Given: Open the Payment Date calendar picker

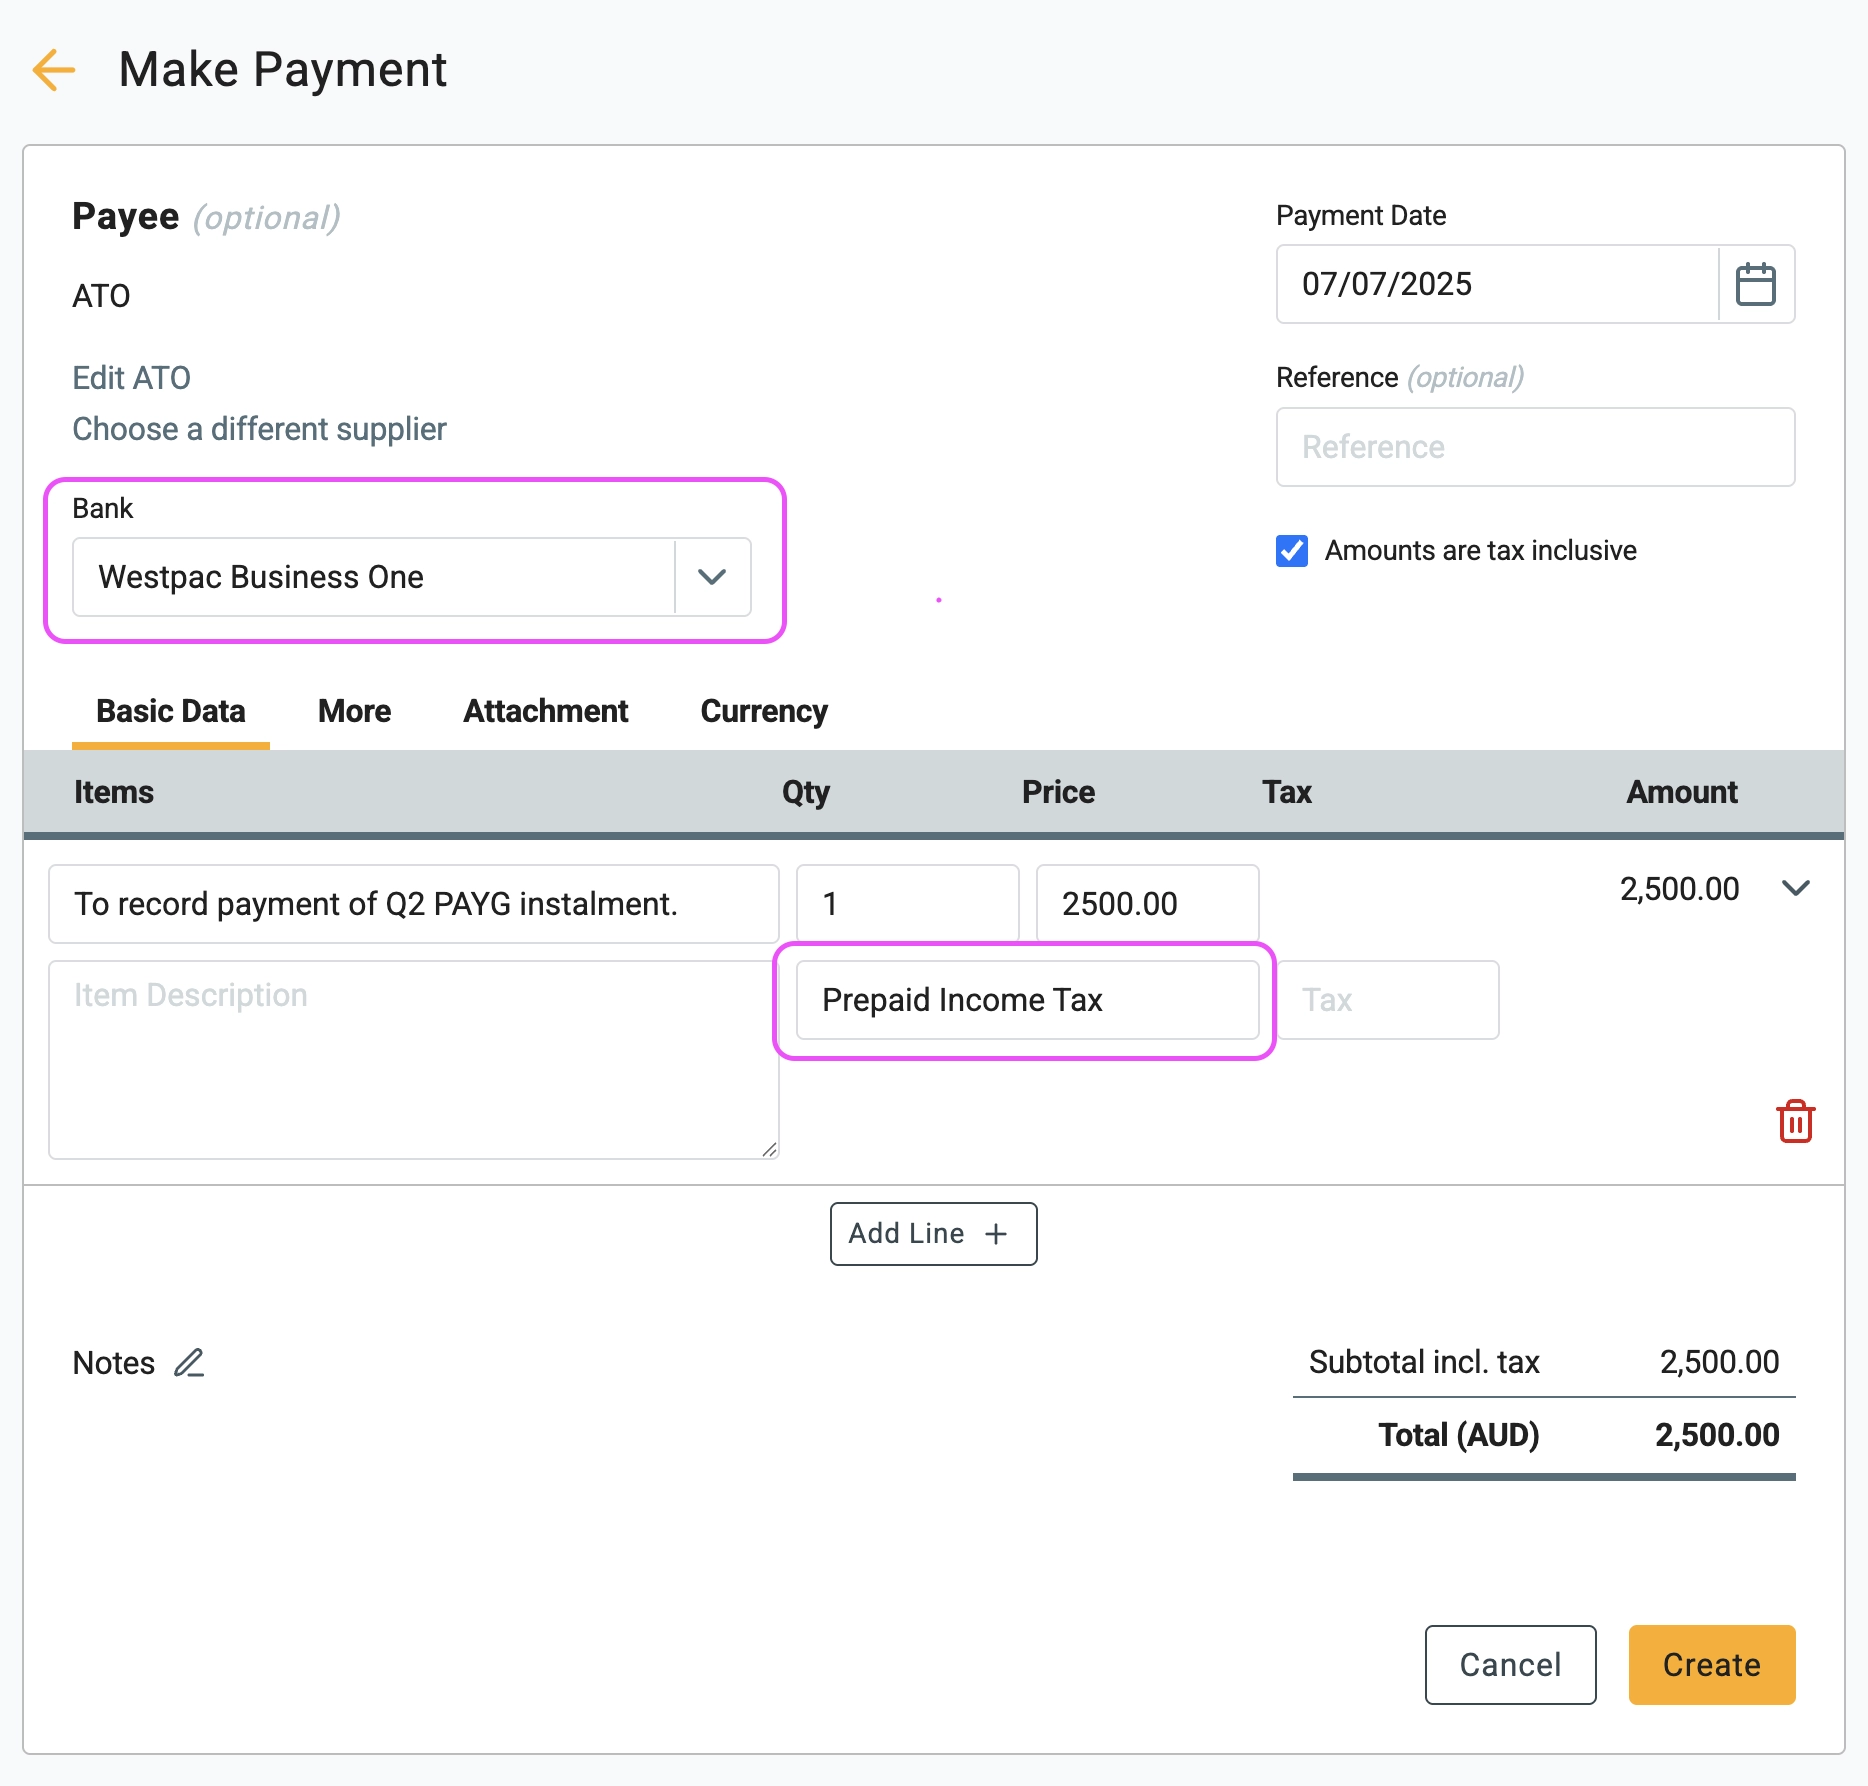Looking at the screenshot, I should [x=1755, y=284].
